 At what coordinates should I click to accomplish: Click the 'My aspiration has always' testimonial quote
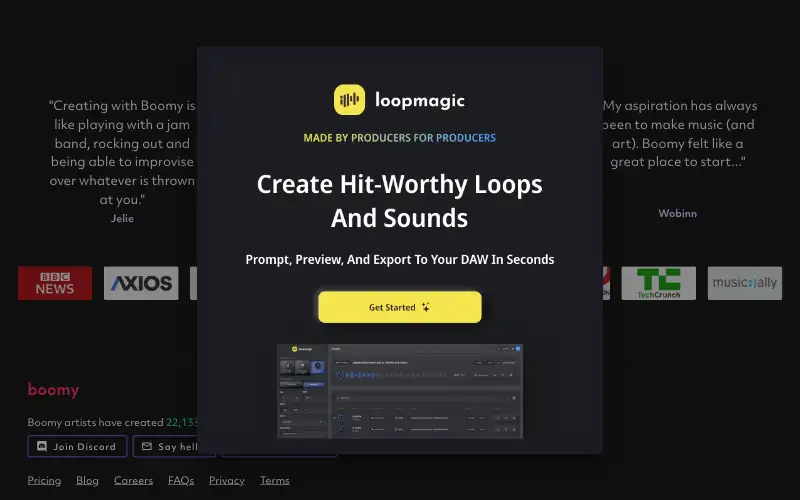[x=678, y=134]
